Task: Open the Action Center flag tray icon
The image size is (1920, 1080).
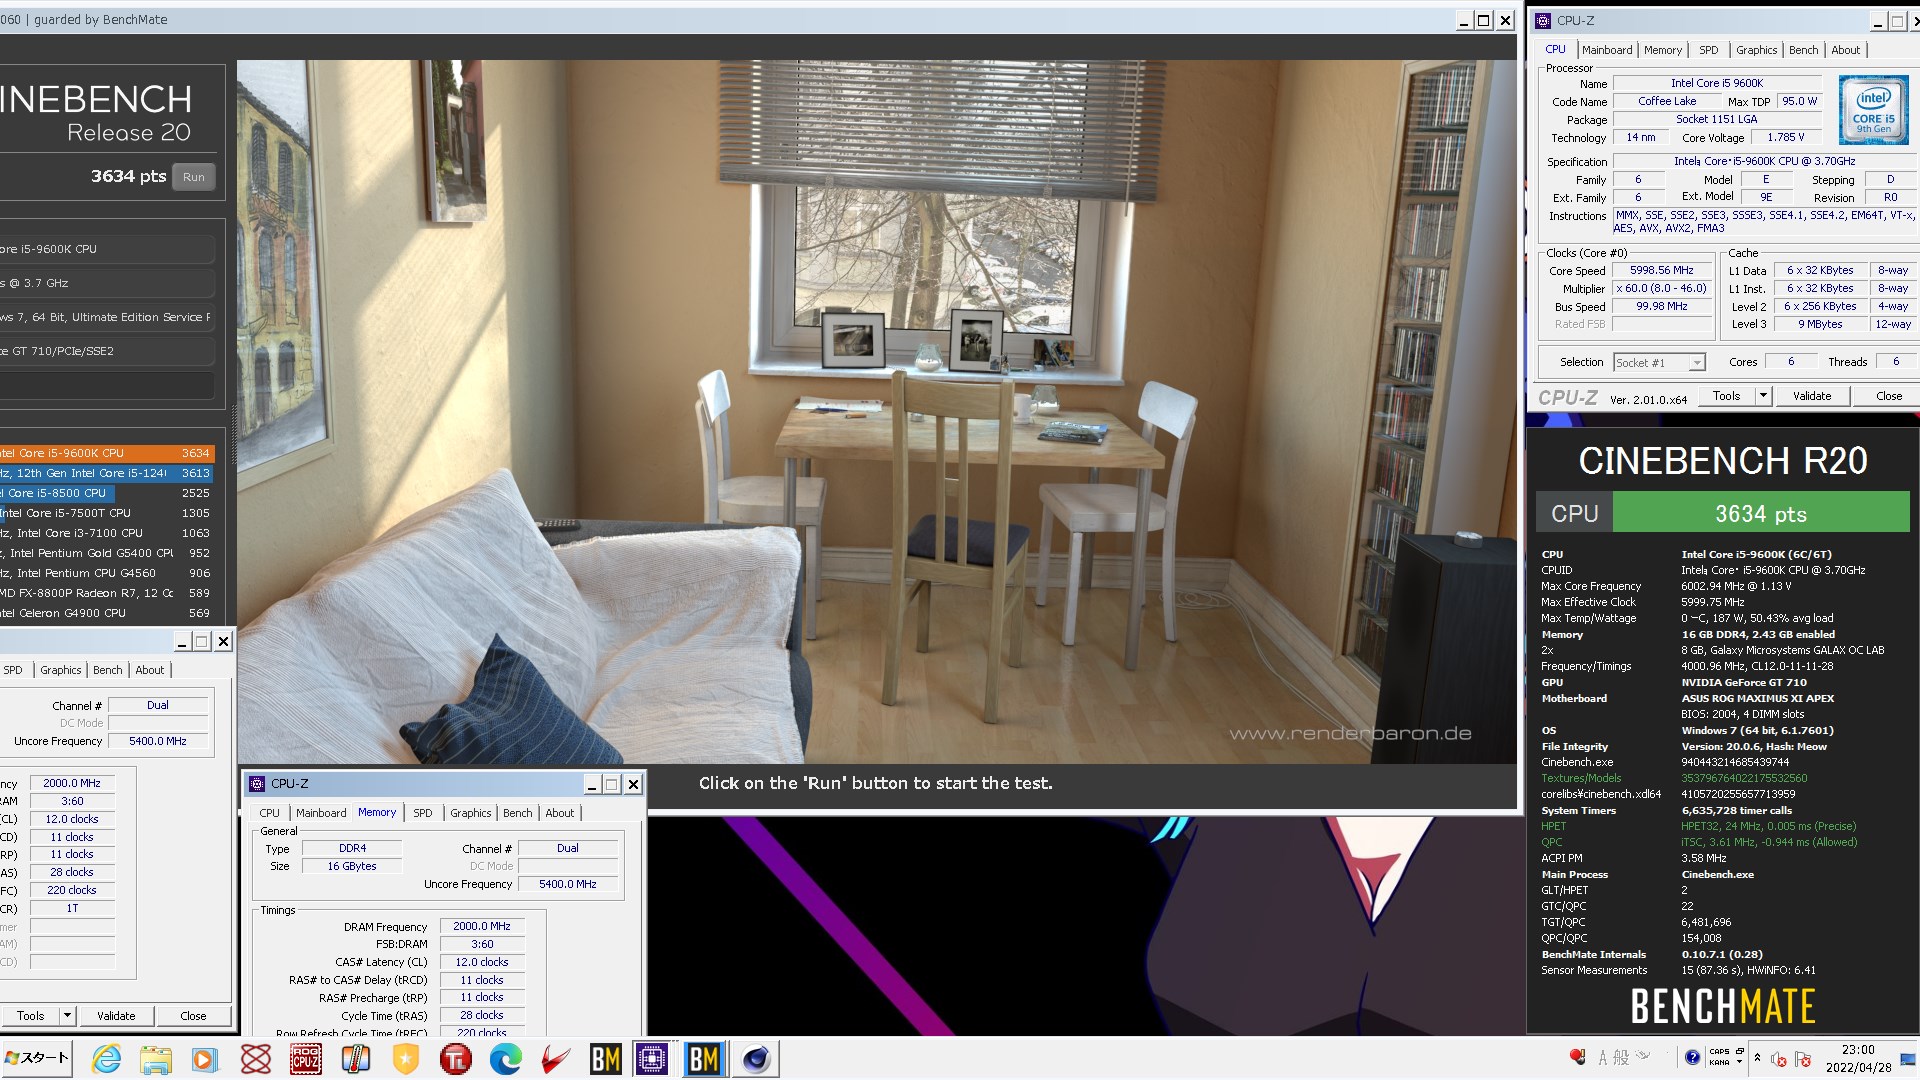Action: coord(1803,1058)
